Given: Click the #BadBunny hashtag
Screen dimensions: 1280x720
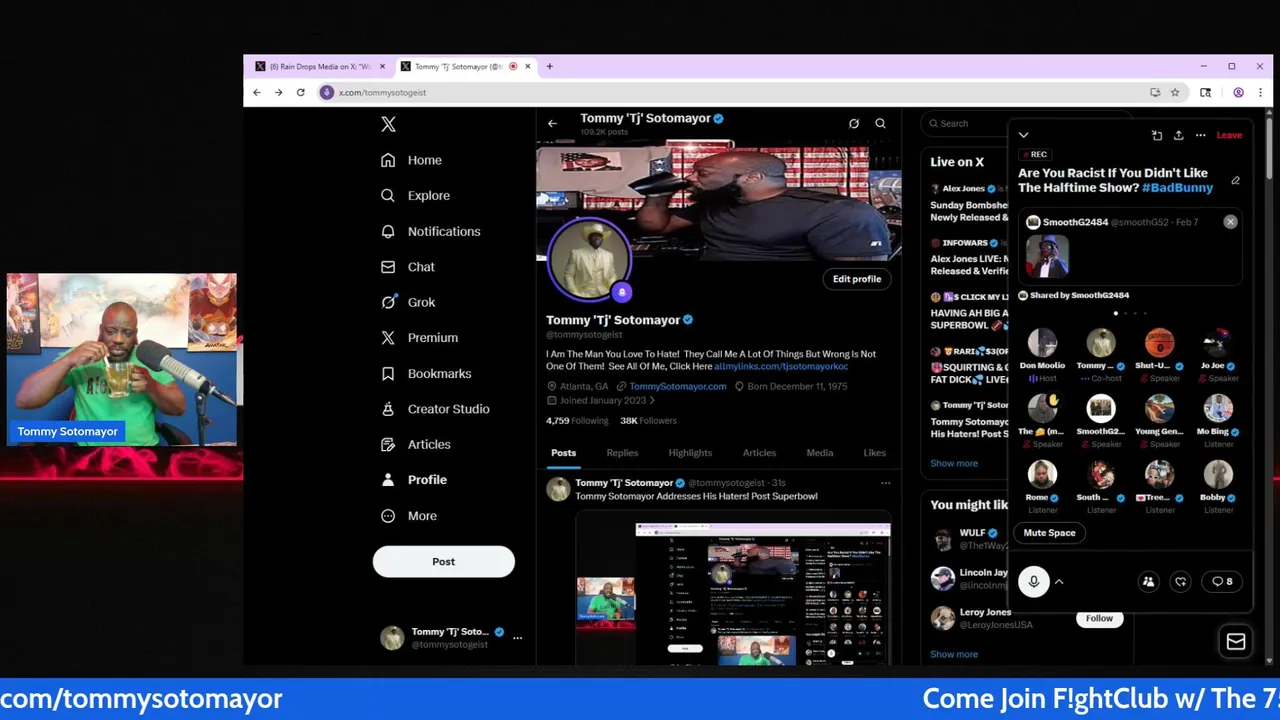Looking at the screenshot, I should [1177, 188].
